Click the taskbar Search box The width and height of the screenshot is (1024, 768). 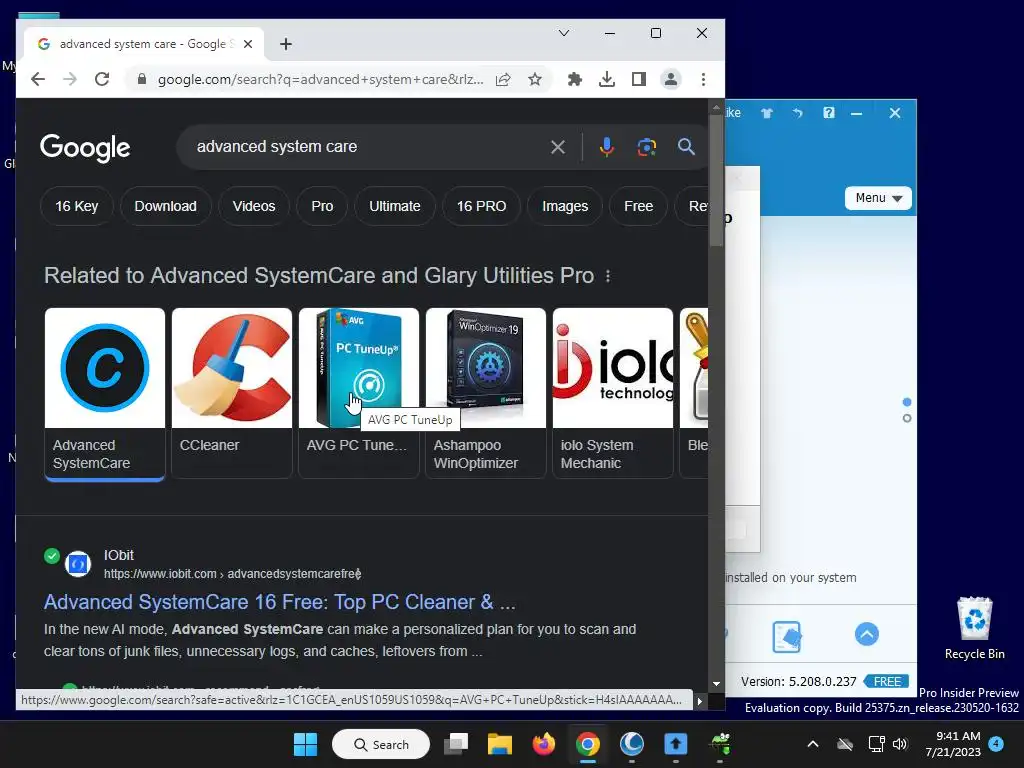click(381, 744)
